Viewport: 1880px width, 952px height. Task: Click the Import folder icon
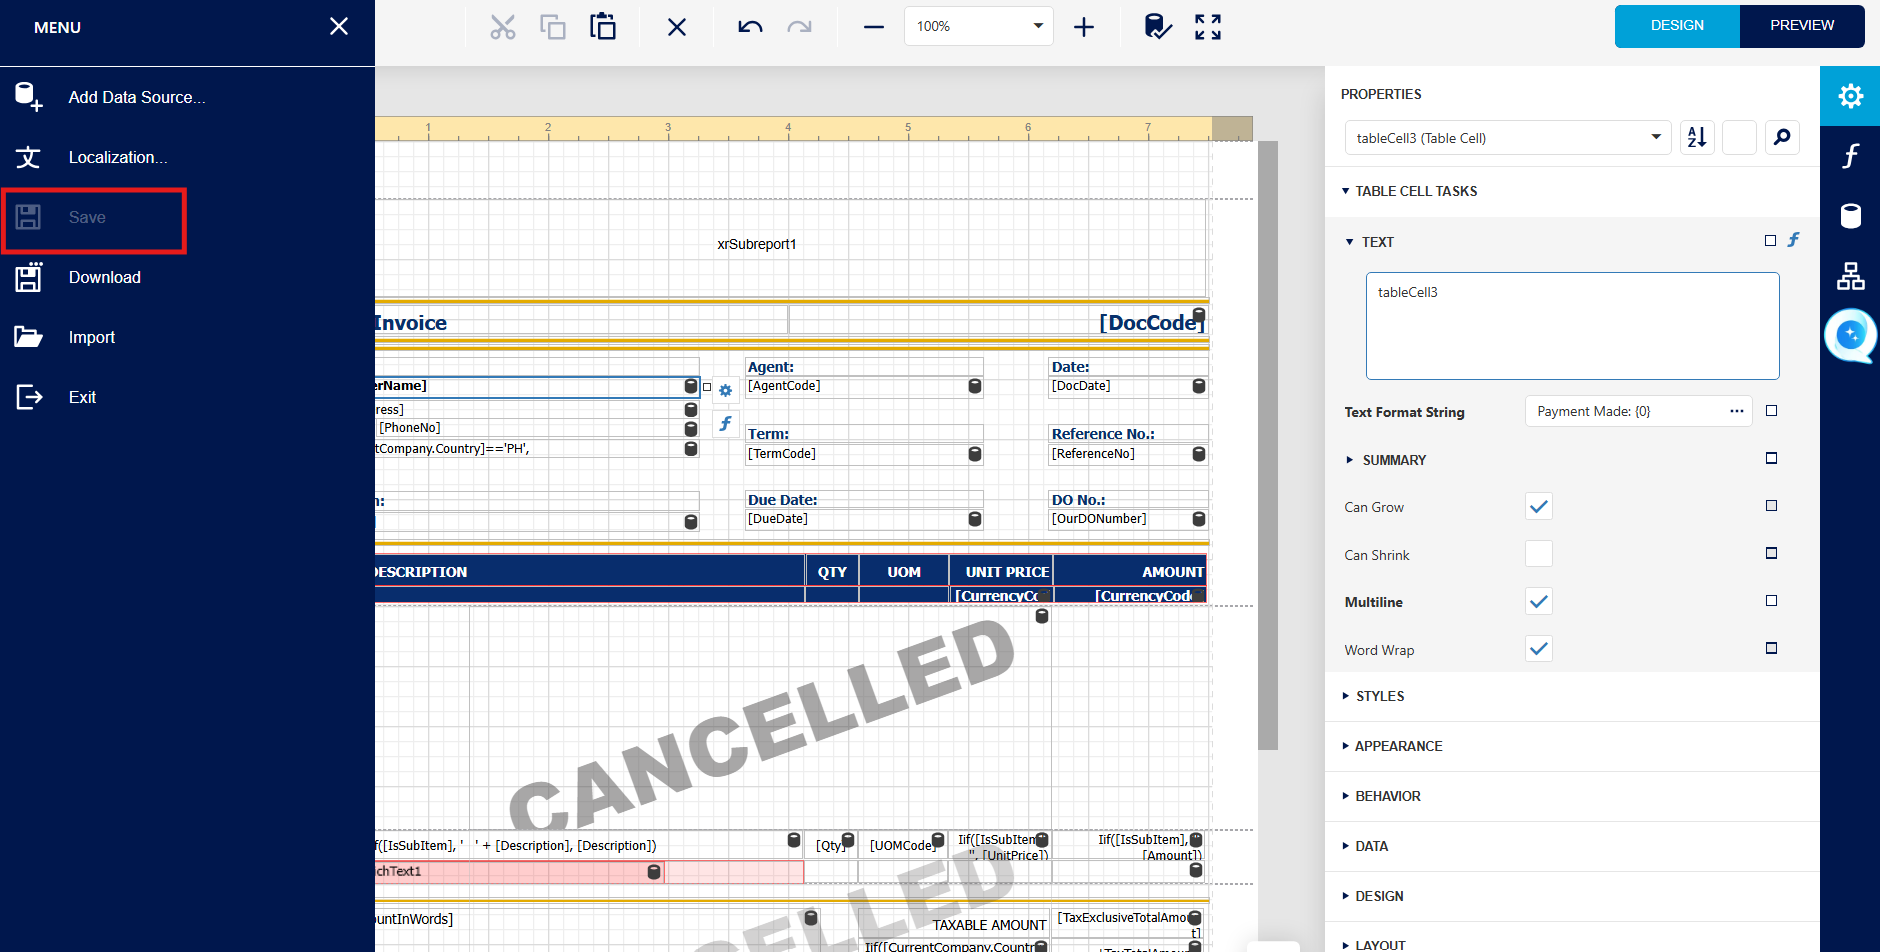click(x=28, y=337)
